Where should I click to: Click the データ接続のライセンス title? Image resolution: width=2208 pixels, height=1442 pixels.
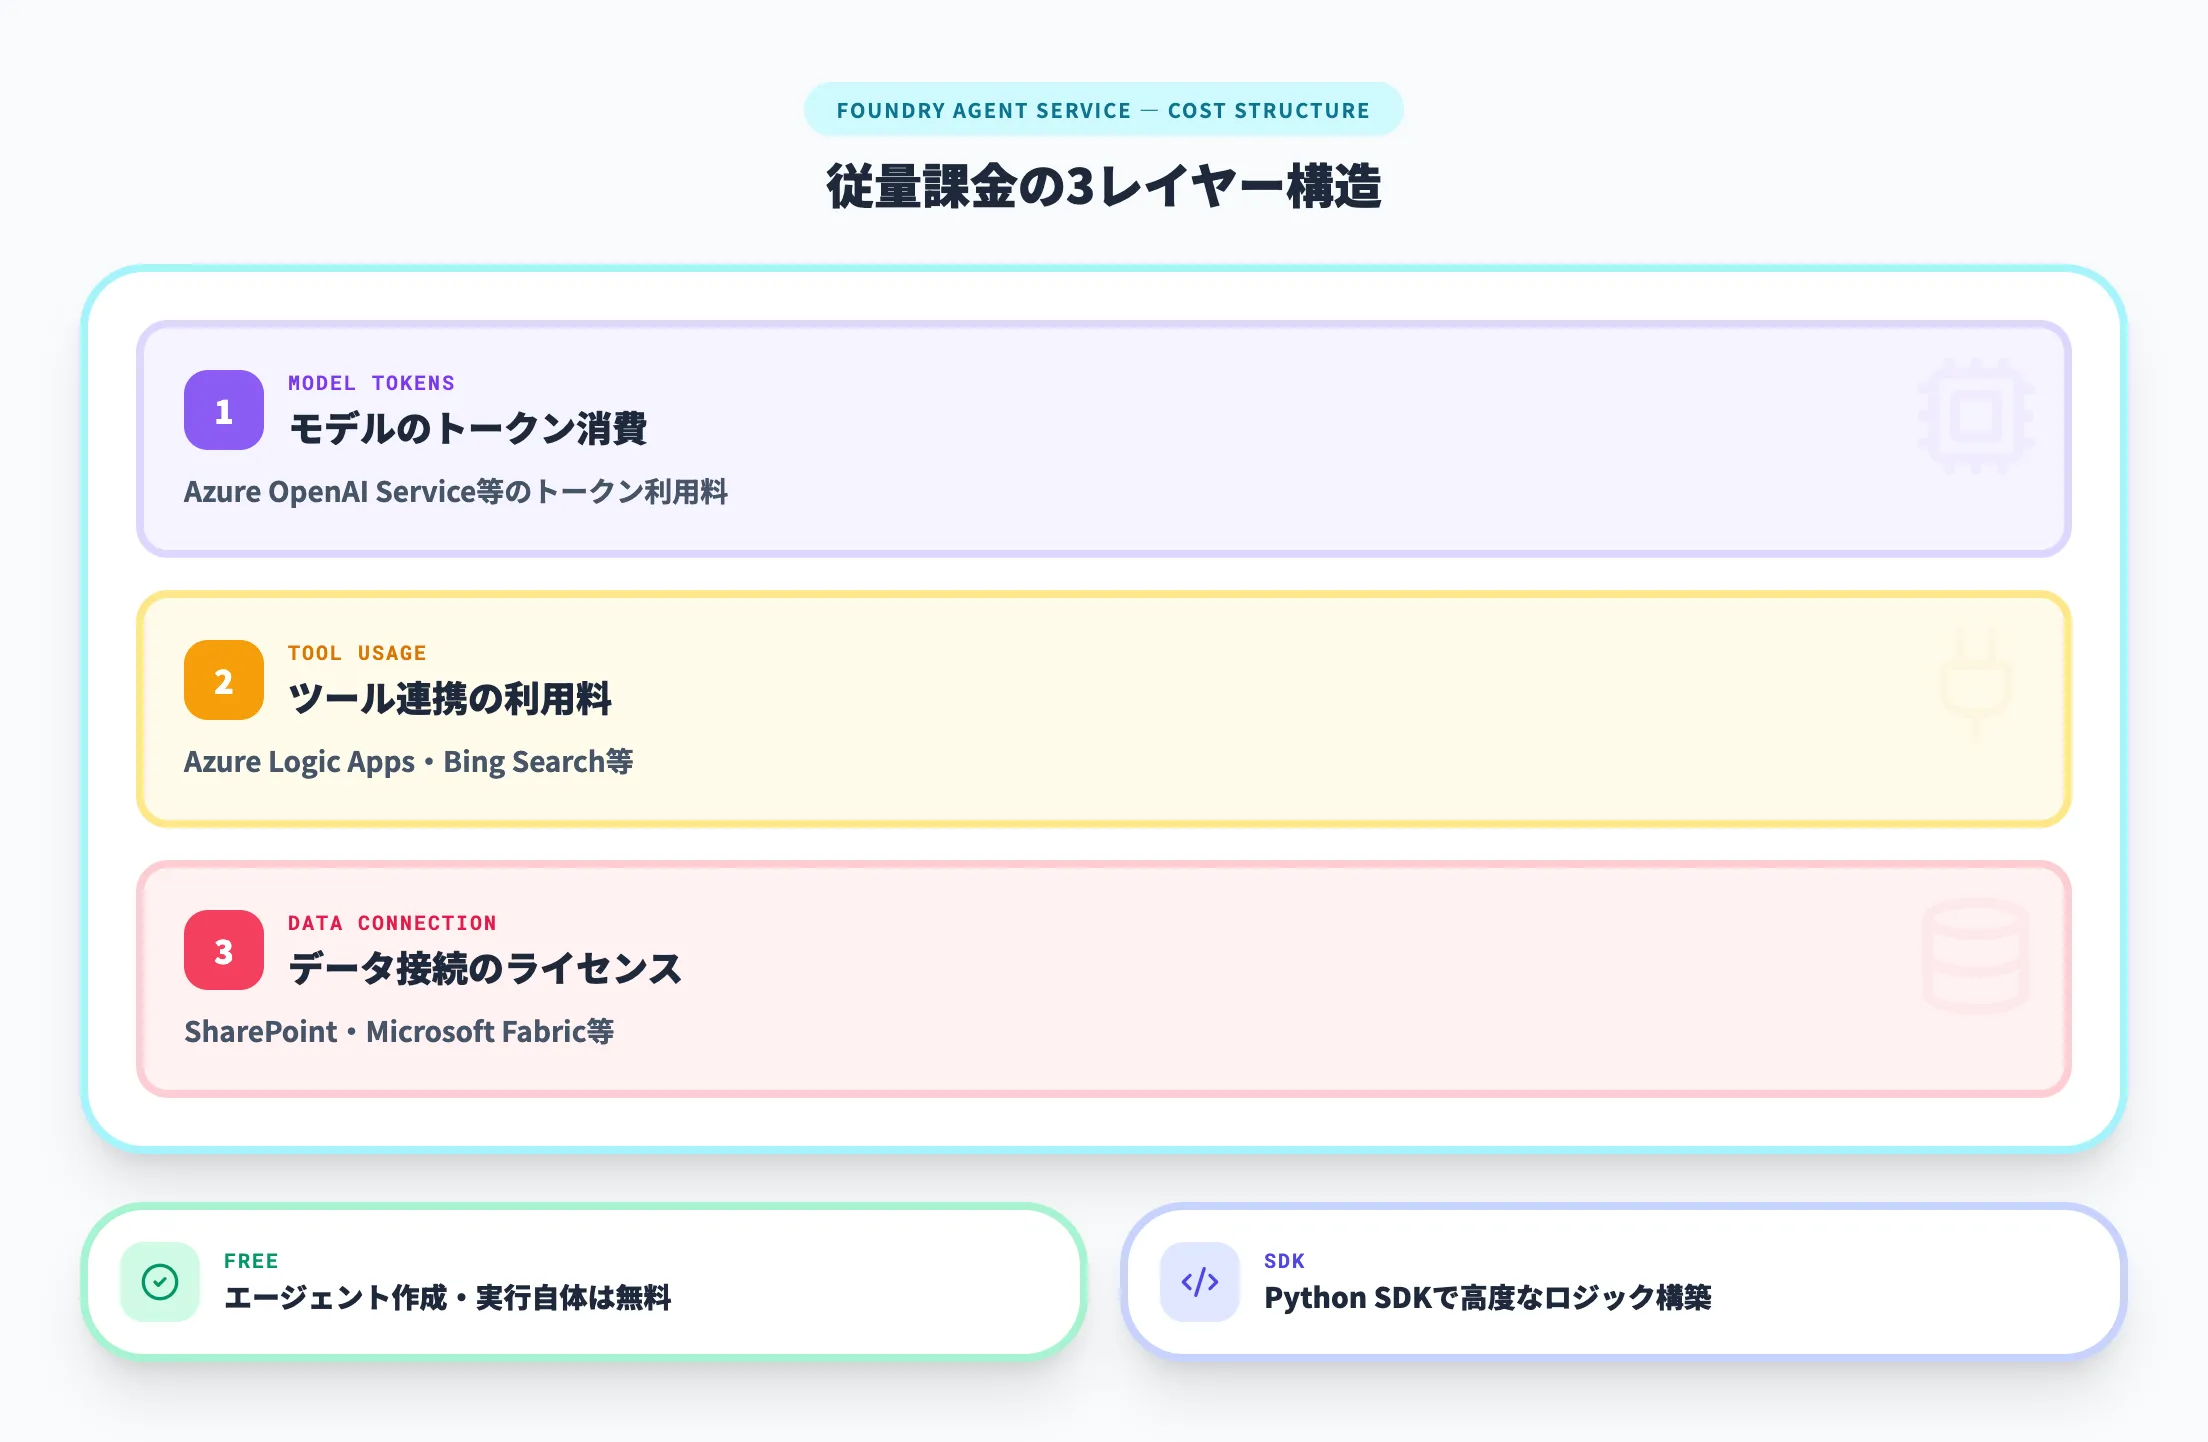pos(485,969)
